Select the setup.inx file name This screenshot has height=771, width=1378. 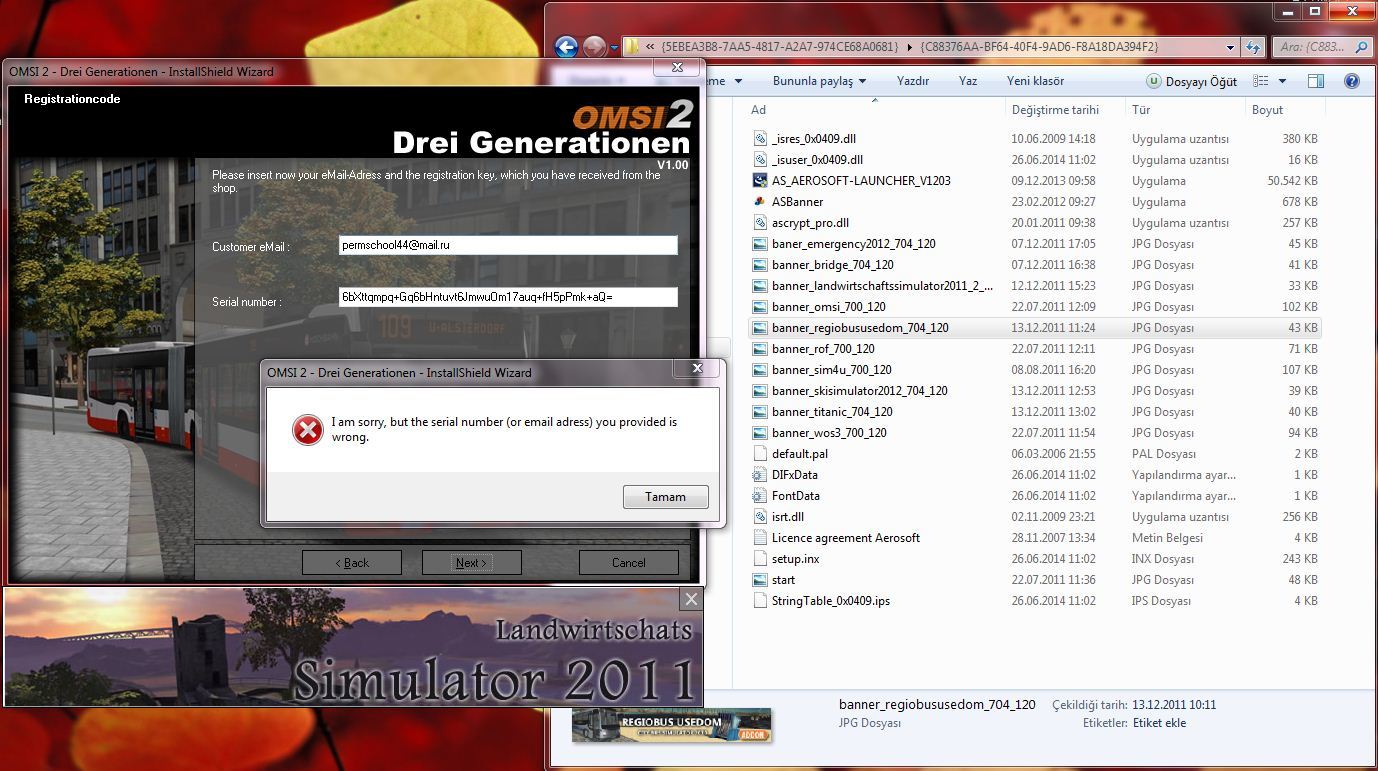point(795,559)
